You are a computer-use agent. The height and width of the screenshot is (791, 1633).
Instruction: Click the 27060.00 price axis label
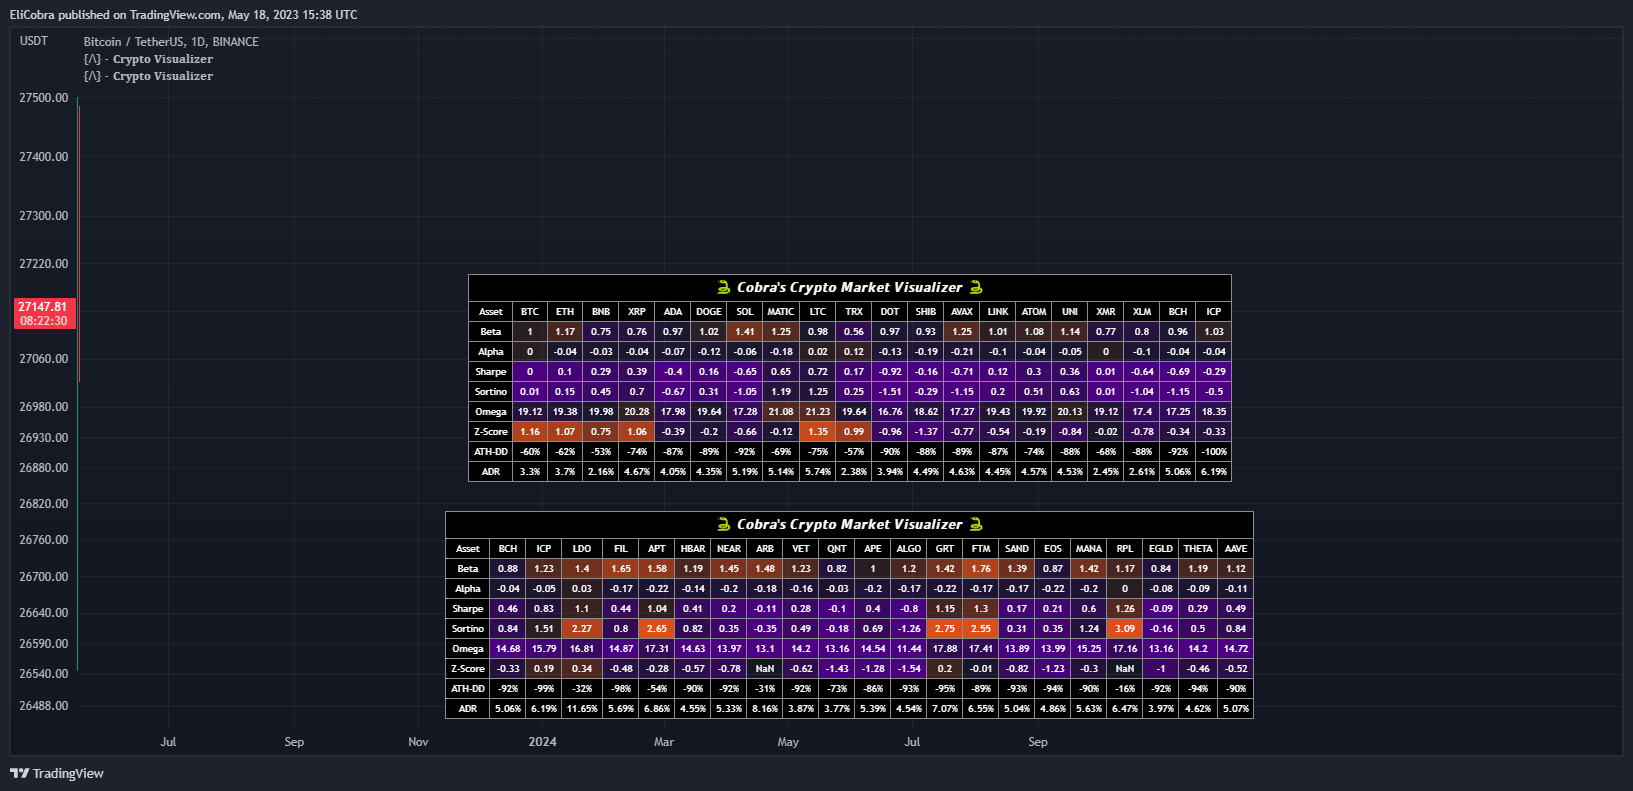coord(44,359)
